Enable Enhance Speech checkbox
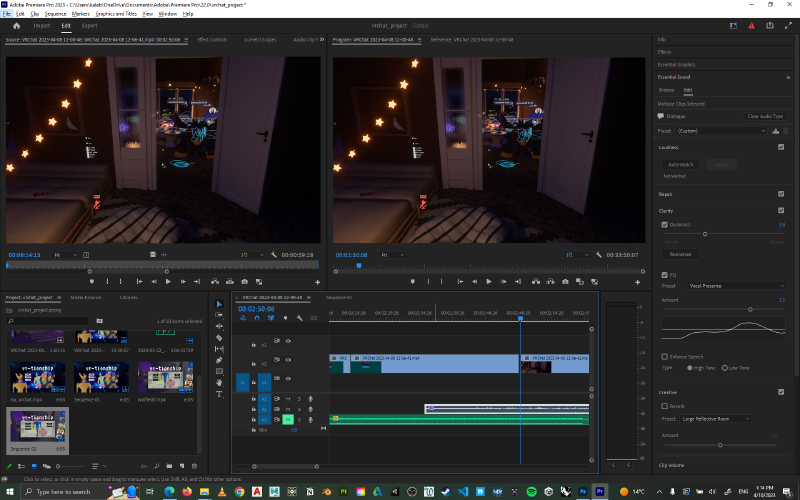 click(665, 357)
